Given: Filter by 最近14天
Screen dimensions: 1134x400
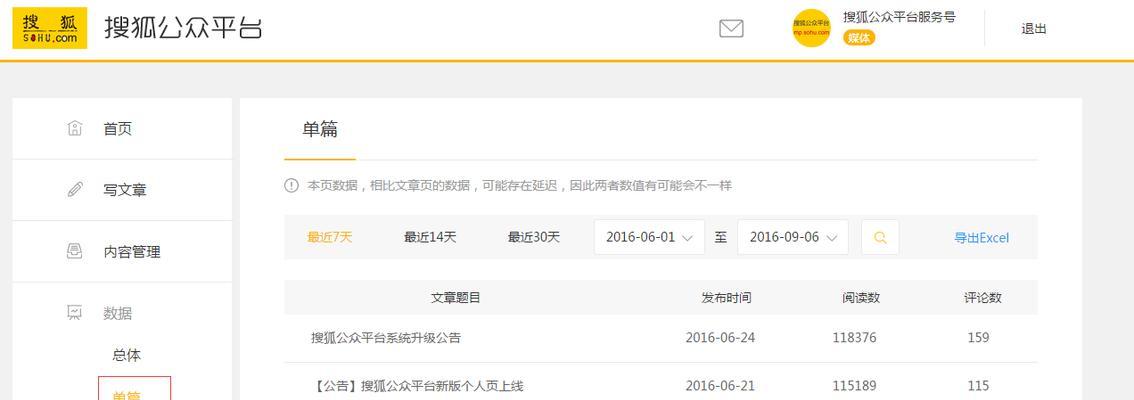Looking at the screenshot, I should point(430,237).
